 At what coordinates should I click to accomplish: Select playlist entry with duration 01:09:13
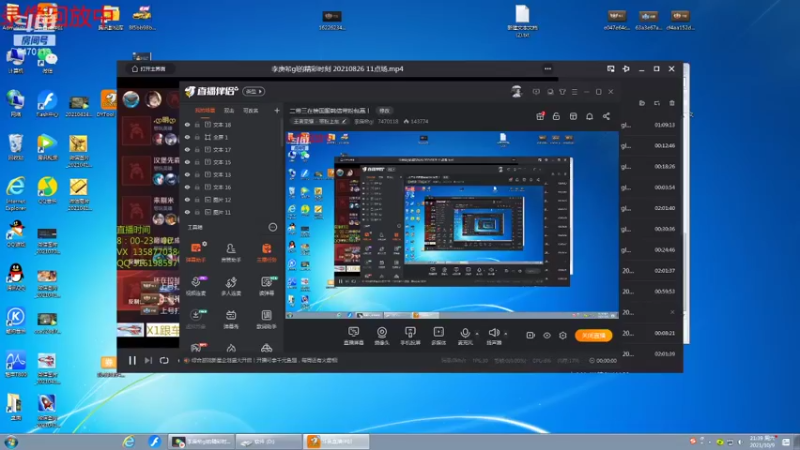tap(649, 125)
